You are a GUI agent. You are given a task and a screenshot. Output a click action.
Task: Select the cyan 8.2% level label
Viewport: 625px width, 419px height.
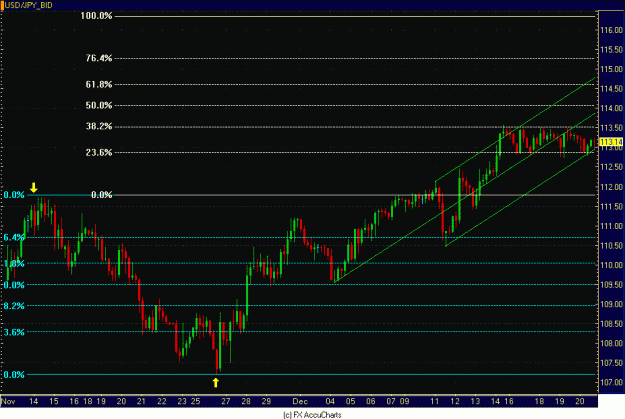pos(14,306)
